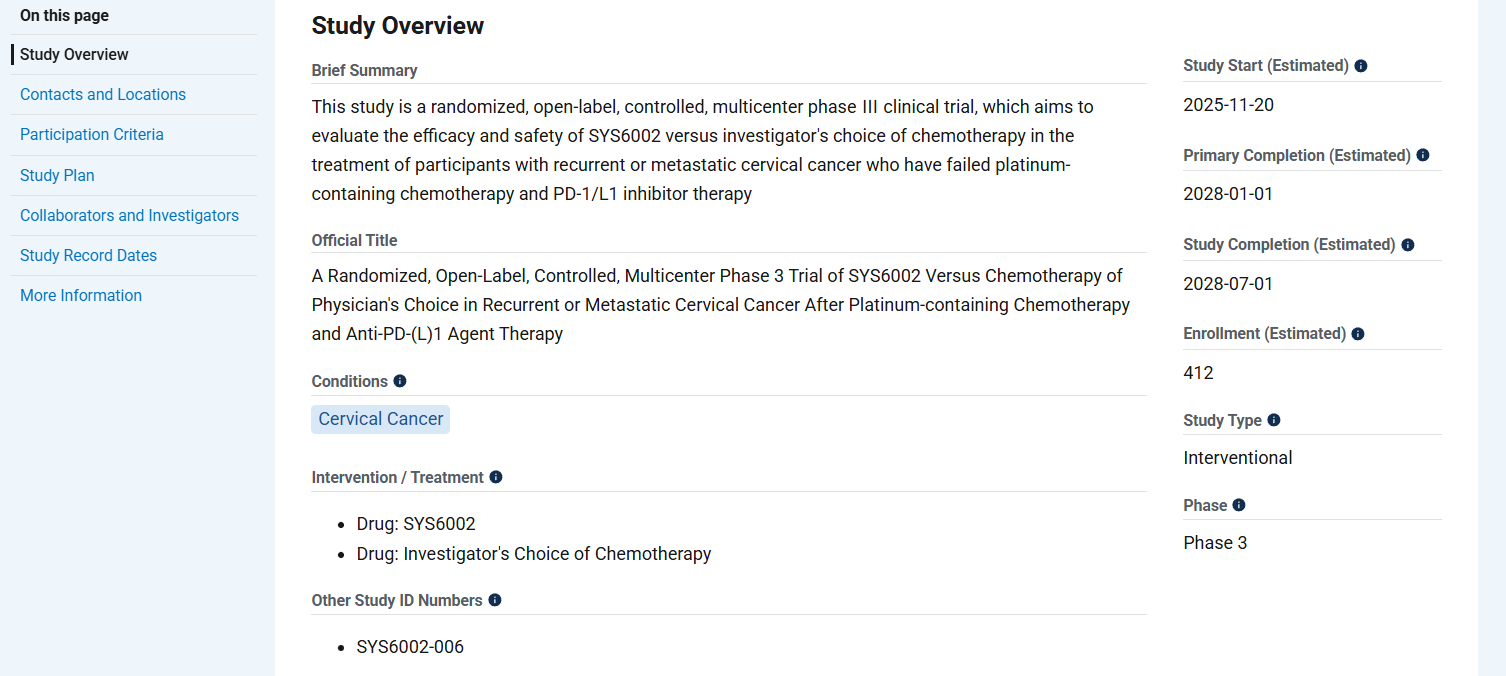Jump to Study Overview section
The width and height of the screenshot is (1506, 676).
(74, 54)
